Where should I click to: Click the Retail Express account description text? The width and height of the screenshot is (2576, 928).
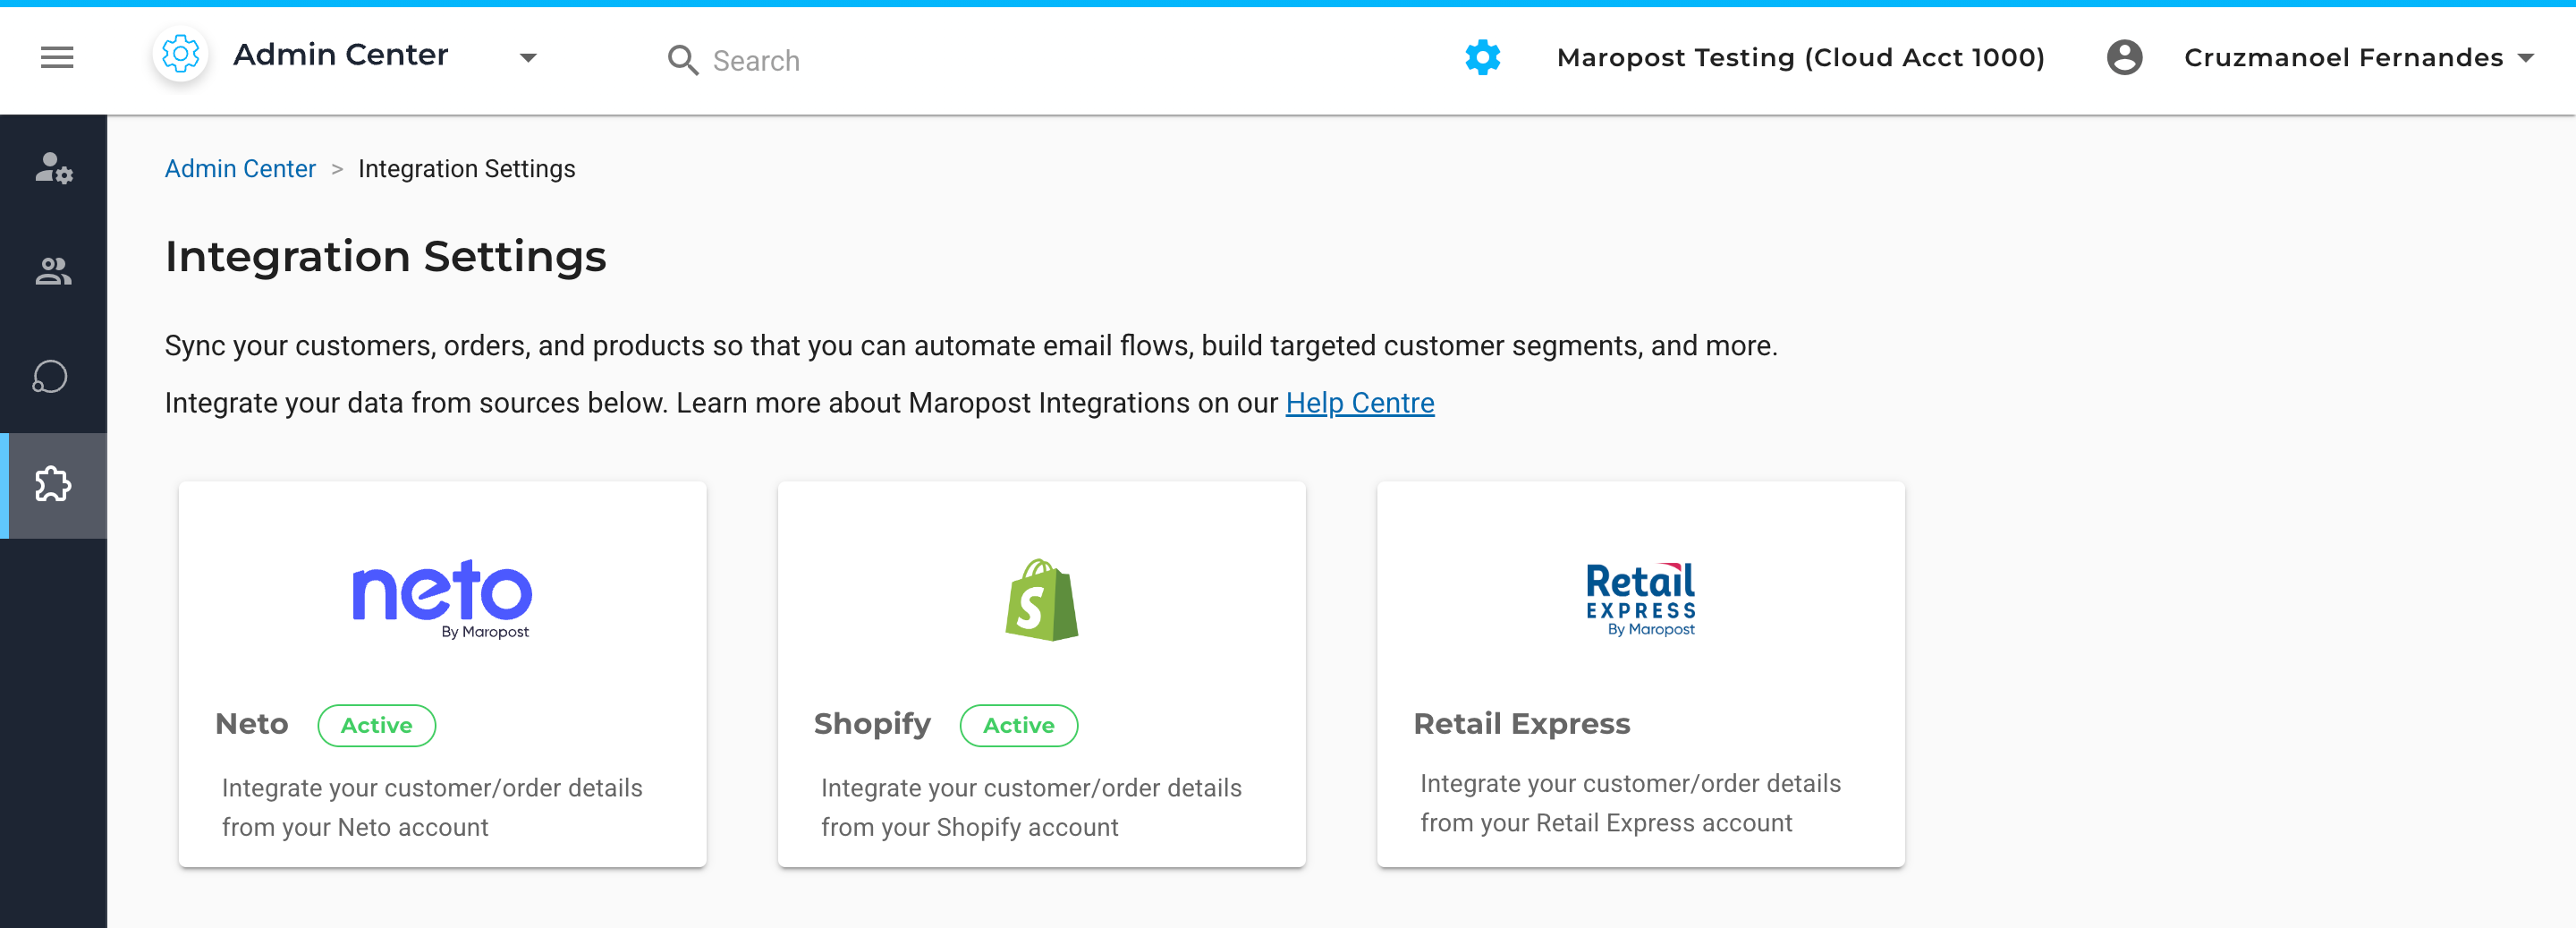(x=1630, y=803)
